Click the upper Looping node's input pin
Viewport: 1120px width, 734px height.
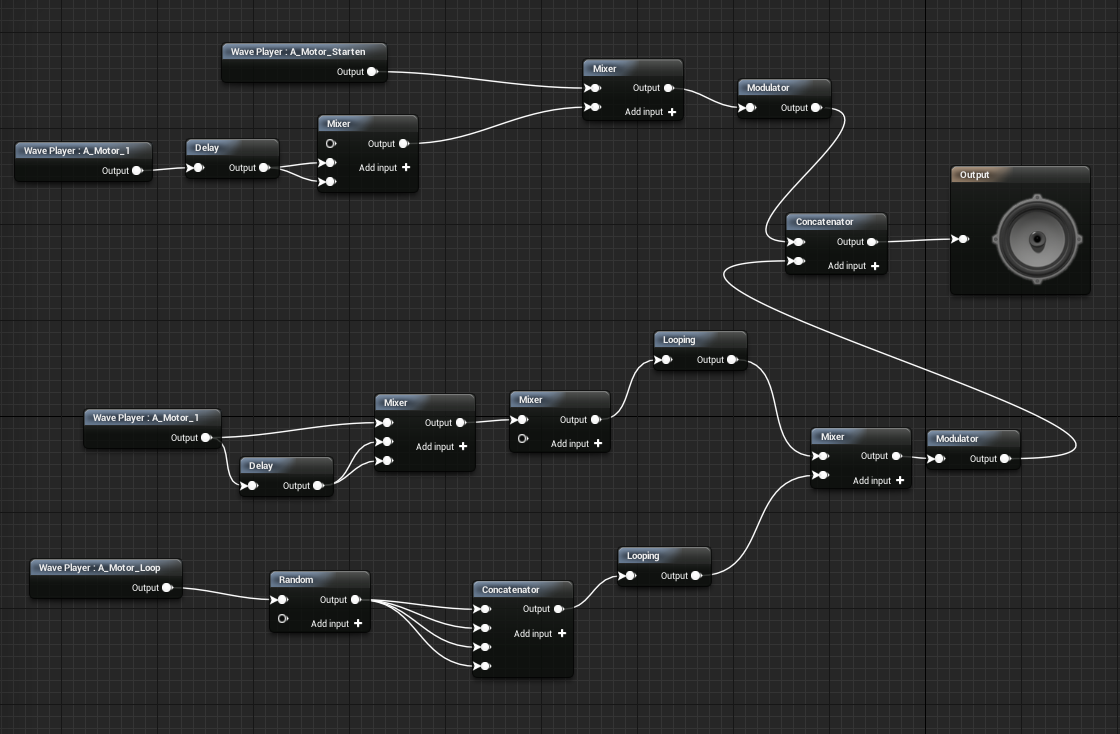pos(664,360)
